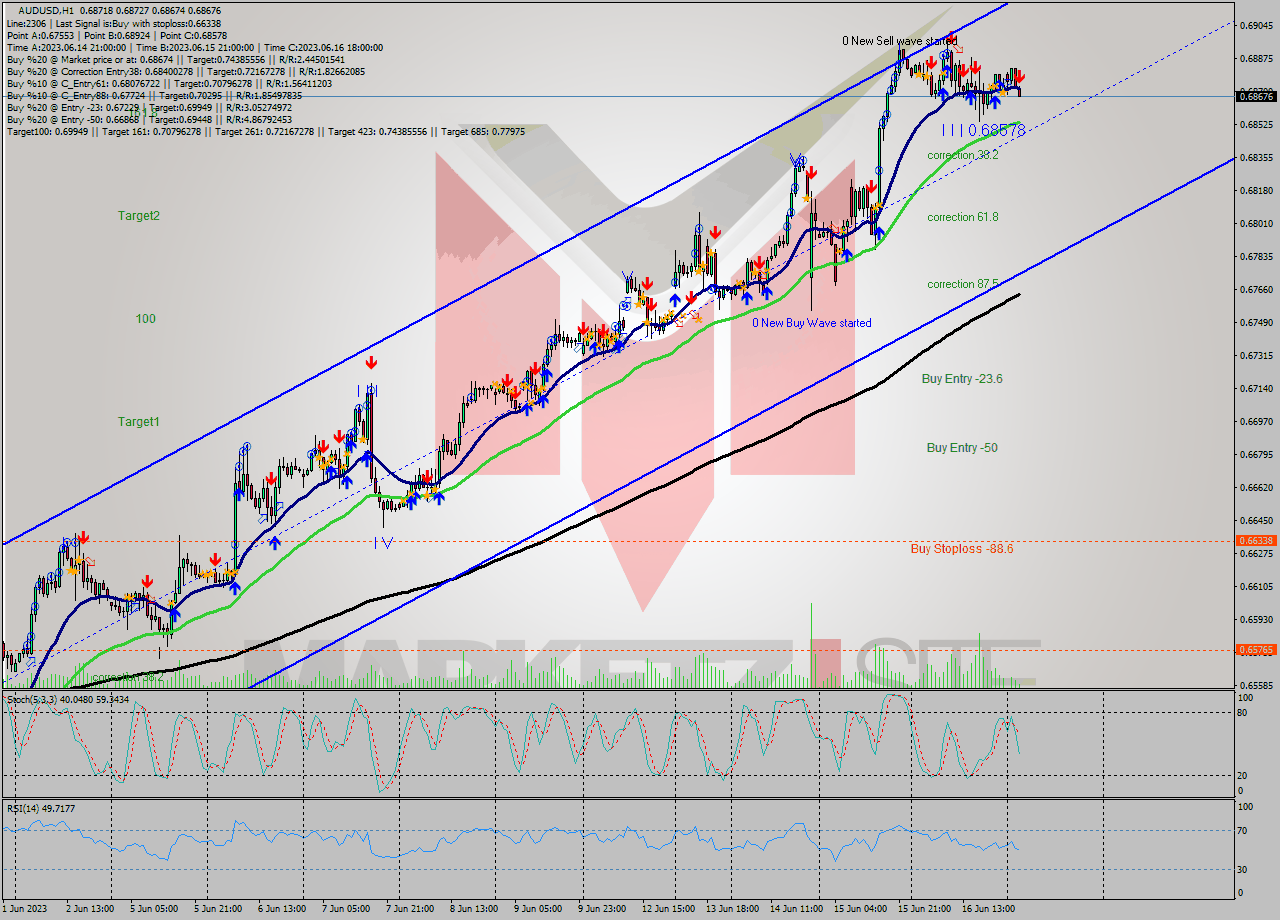This screenshot has height=920, width=1280.
Task: Click the '12 Jun 15:00' time label
Action: point(668,908)
